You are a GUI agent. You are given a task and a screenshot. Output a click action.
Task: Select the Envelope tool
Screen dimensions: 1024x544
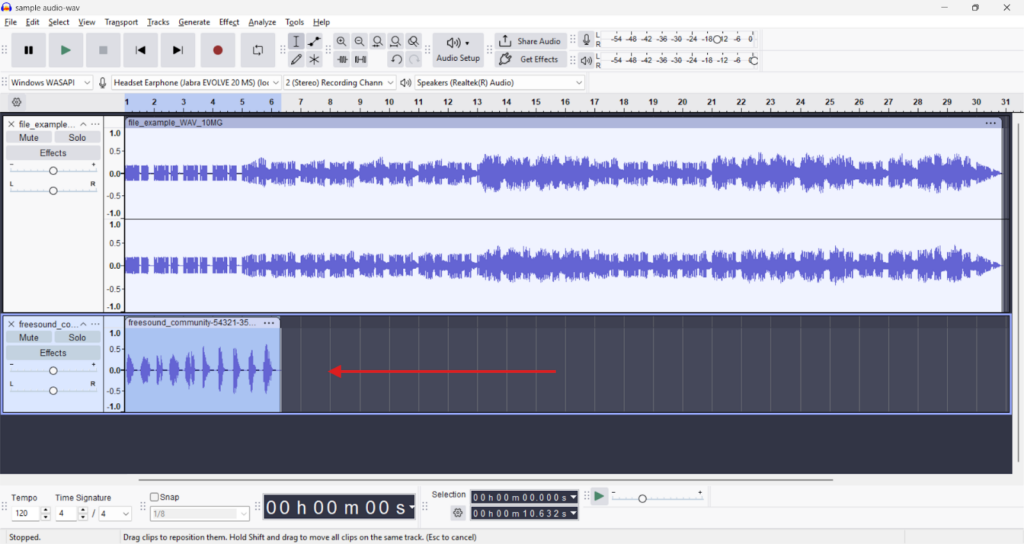point(314,42)
